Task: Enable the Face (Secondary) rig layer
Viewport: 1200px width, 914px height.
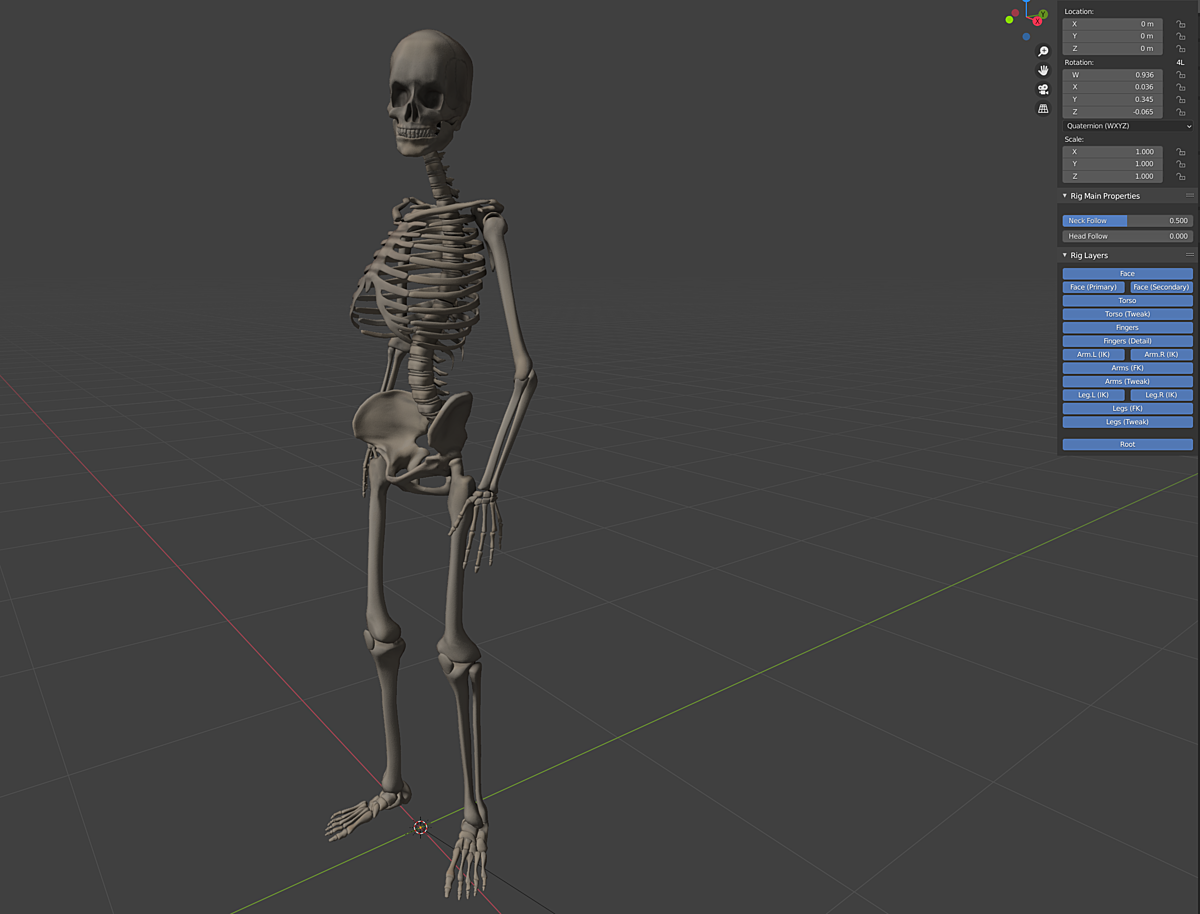Action: (1160, 287)
